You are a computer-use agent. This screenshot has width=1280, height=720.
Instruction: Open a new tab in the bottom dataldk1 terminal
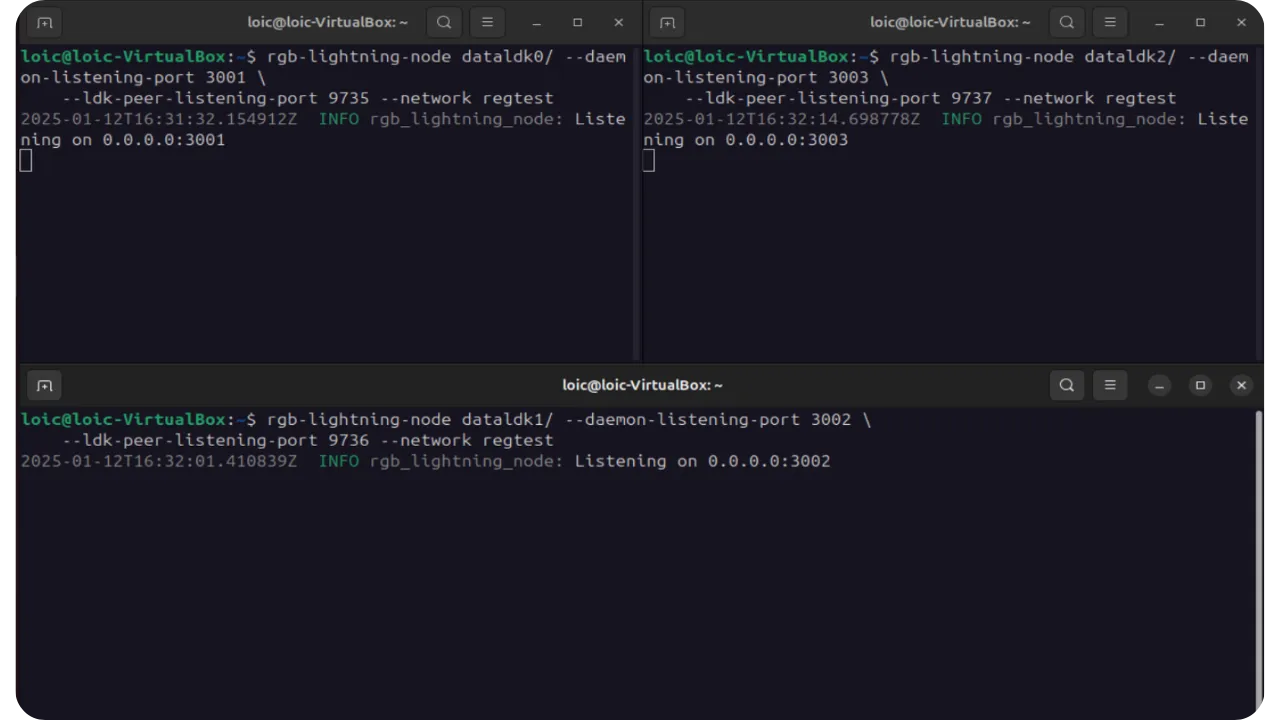tap(44, 385)
